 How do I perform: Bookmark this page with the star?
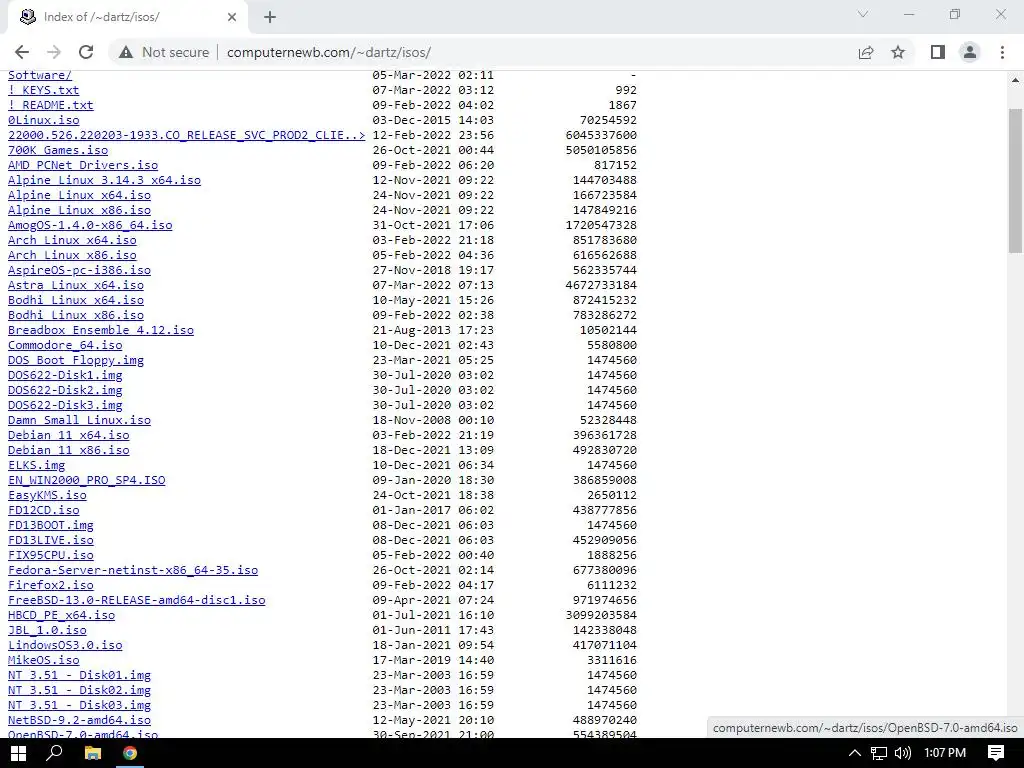click(898, 52)
